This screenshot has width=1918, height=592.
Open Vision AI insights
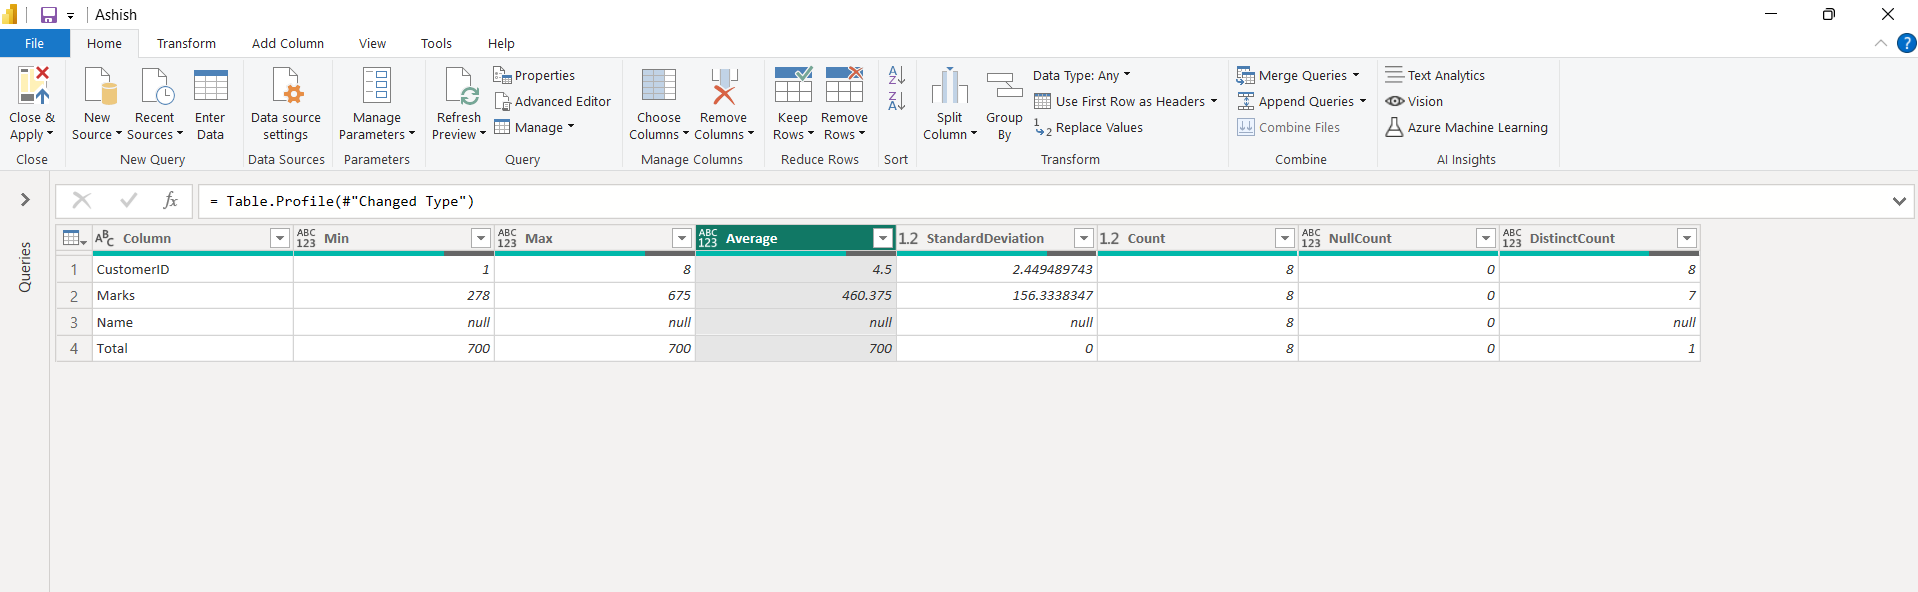(1414, 102)
